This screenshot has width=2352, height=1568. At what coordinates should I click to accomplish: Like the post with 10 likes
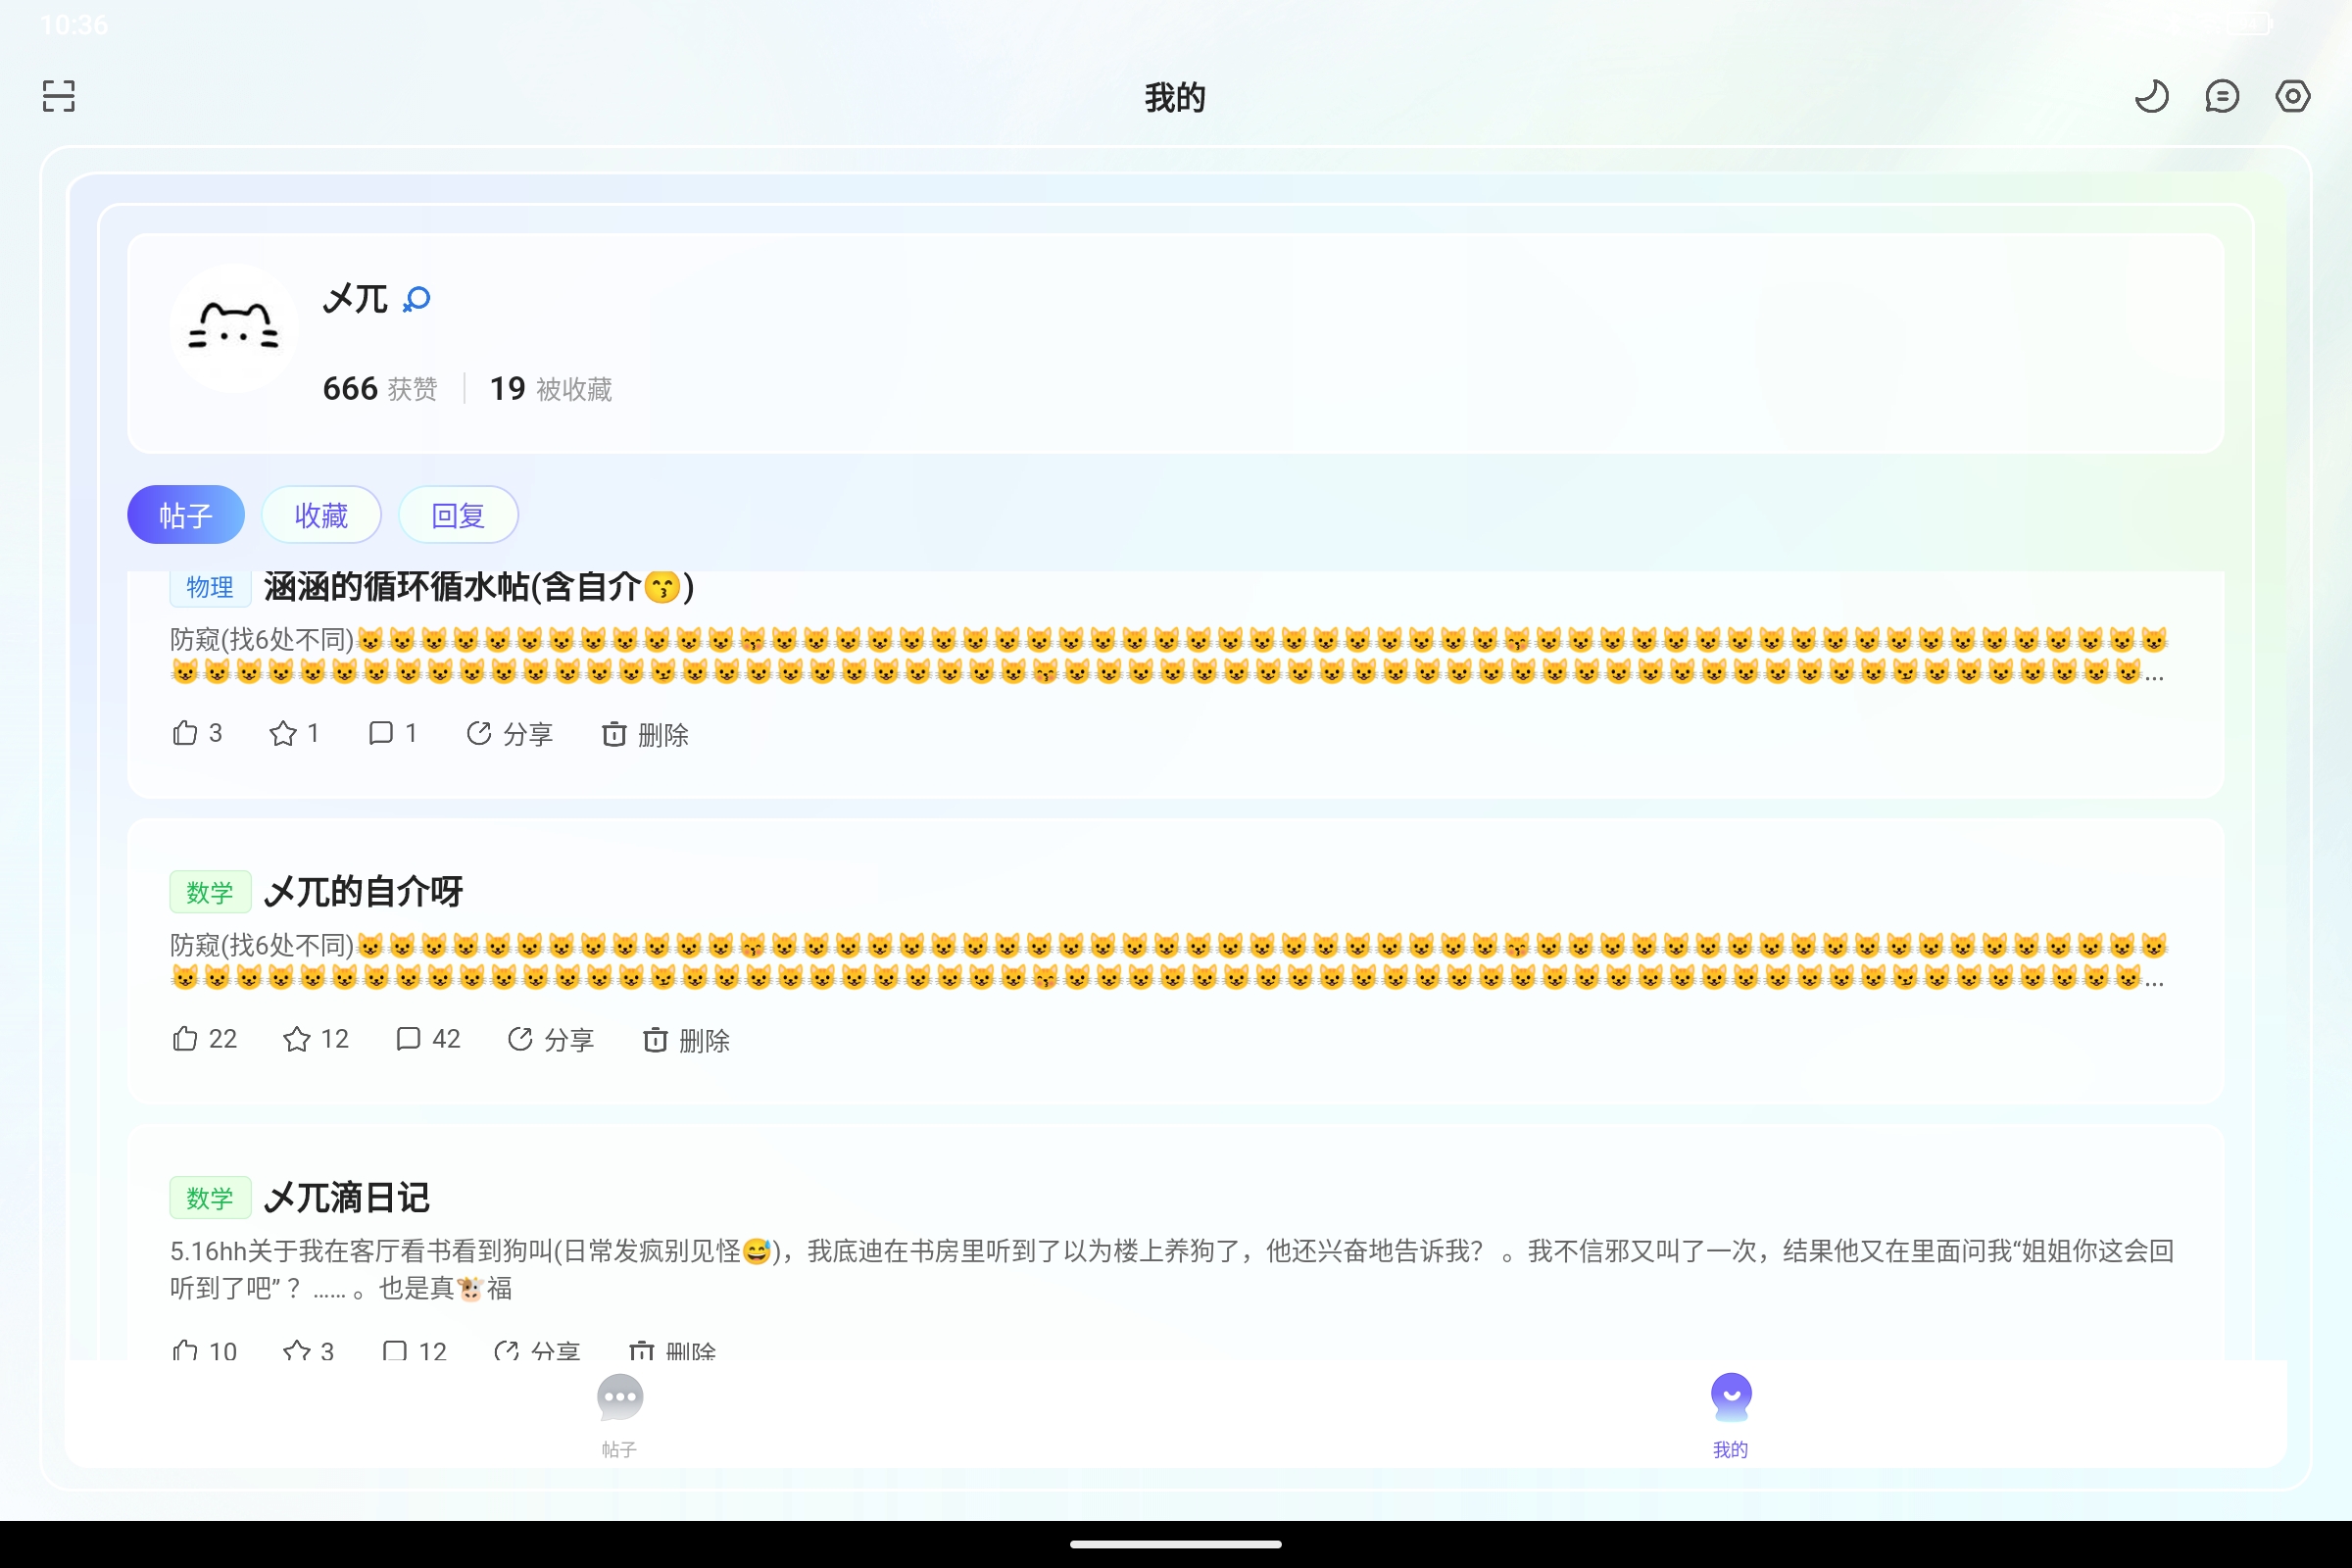[x=204, y=1350]
